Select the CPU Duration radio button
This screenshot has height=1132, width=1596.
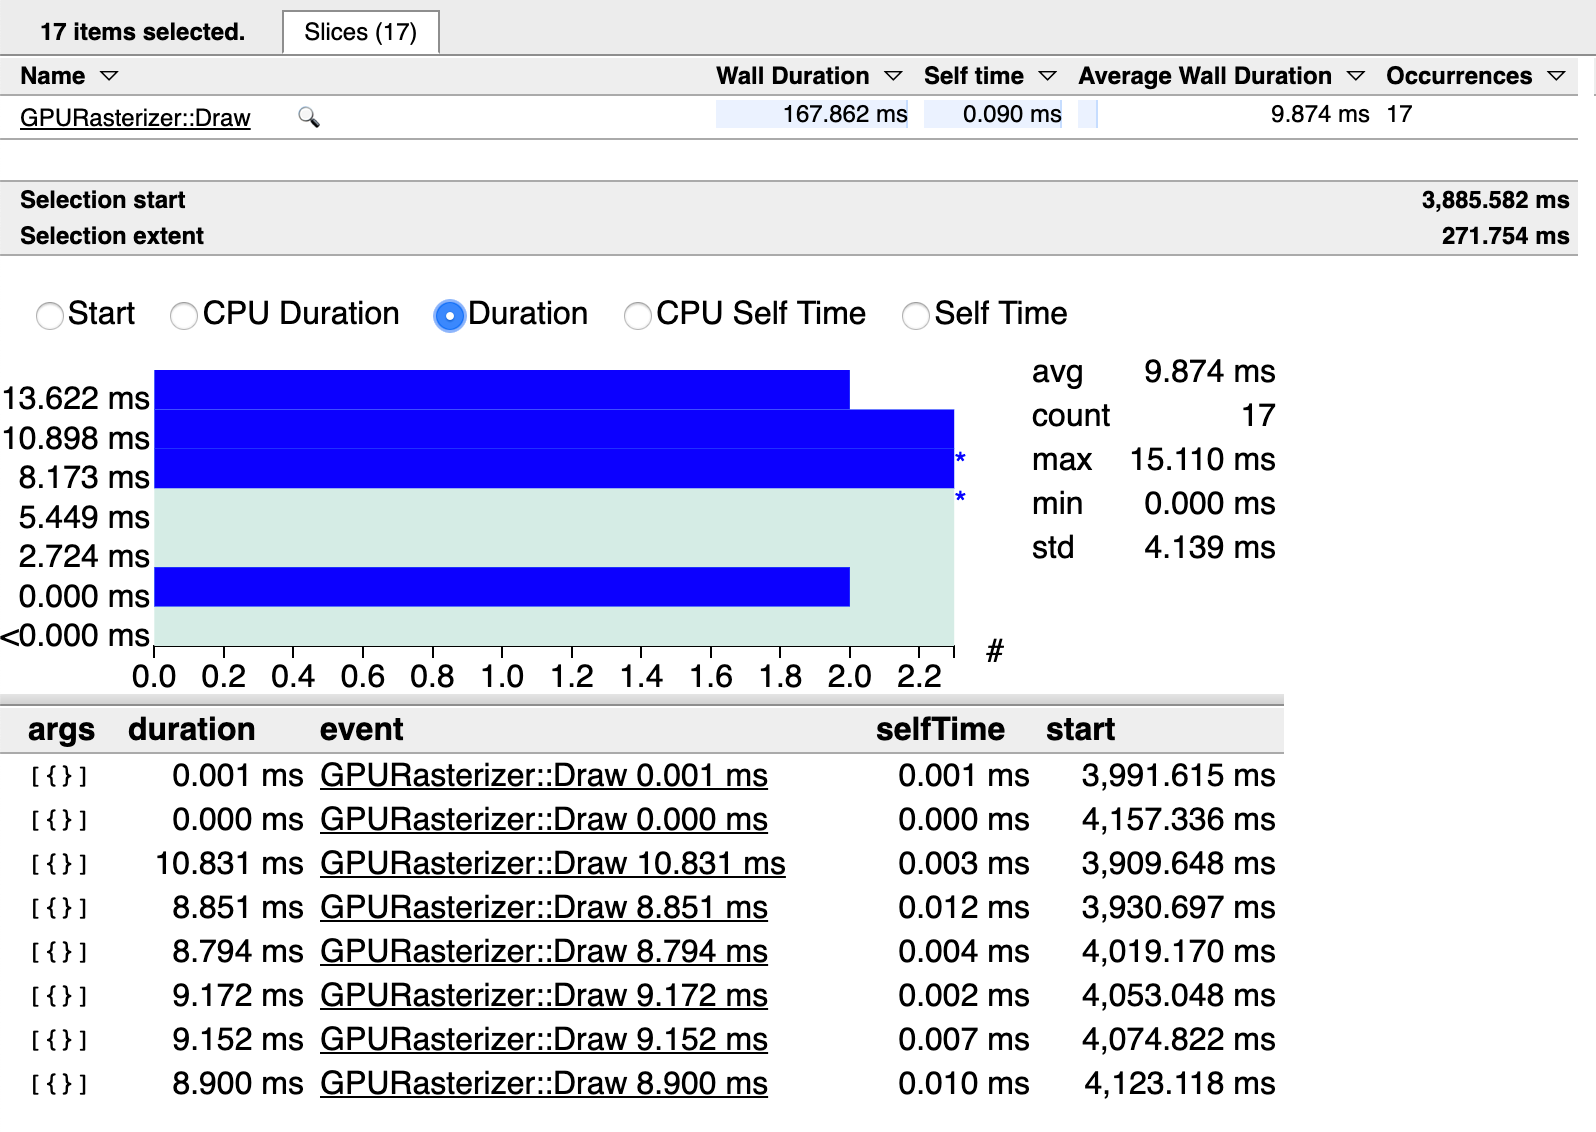coord(184,316)
